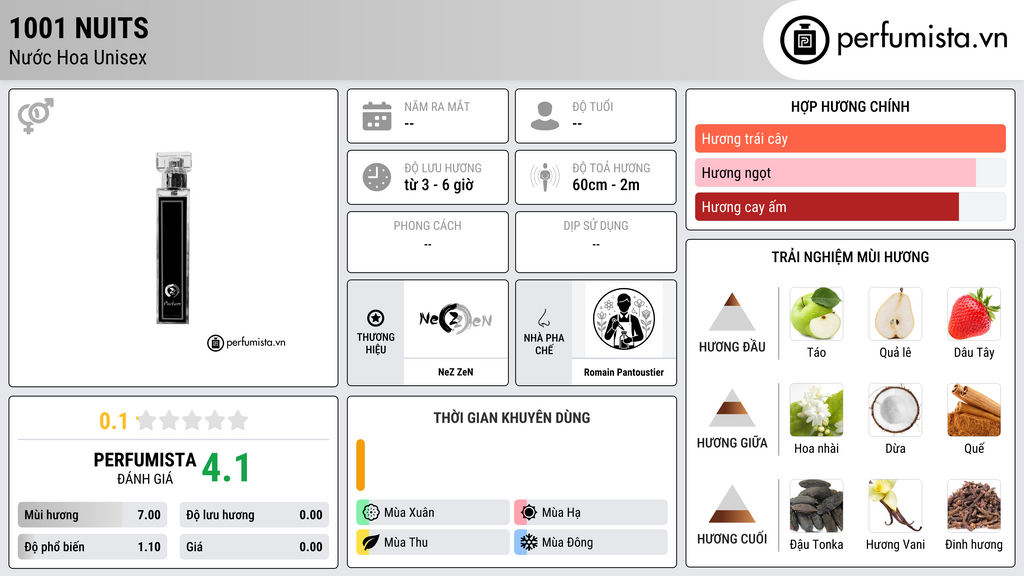Image resolution: width=1024 pixels, height=576 pixels.
Task: Select the Dừa coconut note image
Action: point(895,410)
